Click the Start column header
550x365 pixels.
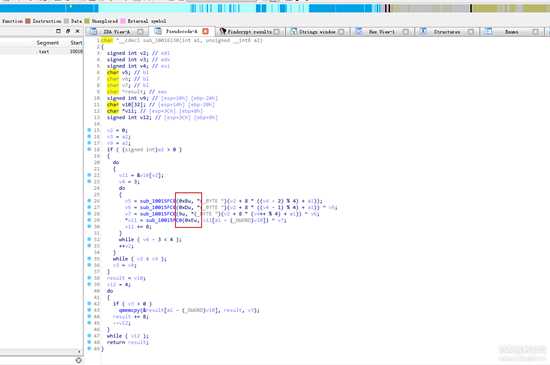click(x=76, y=43)
